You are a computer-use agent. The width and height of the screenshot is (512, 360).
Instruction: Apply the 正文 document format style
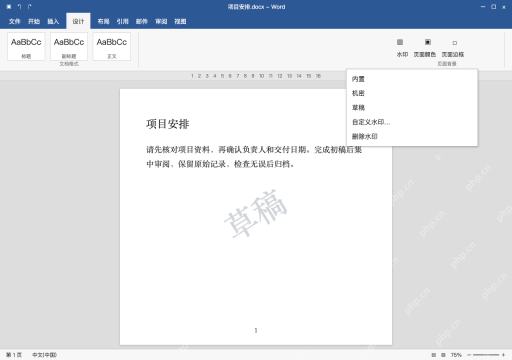(x=112, y=46)
